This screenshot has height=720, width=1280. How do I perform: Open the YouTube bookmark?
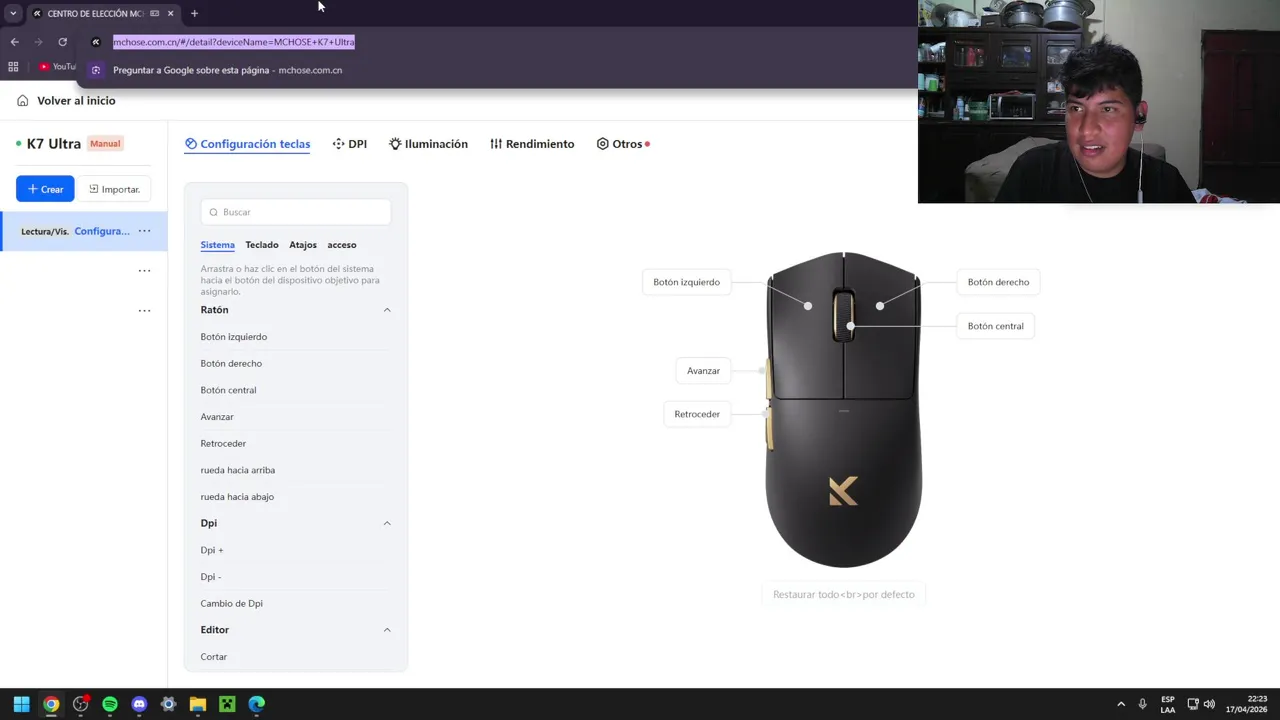(58, 67)
